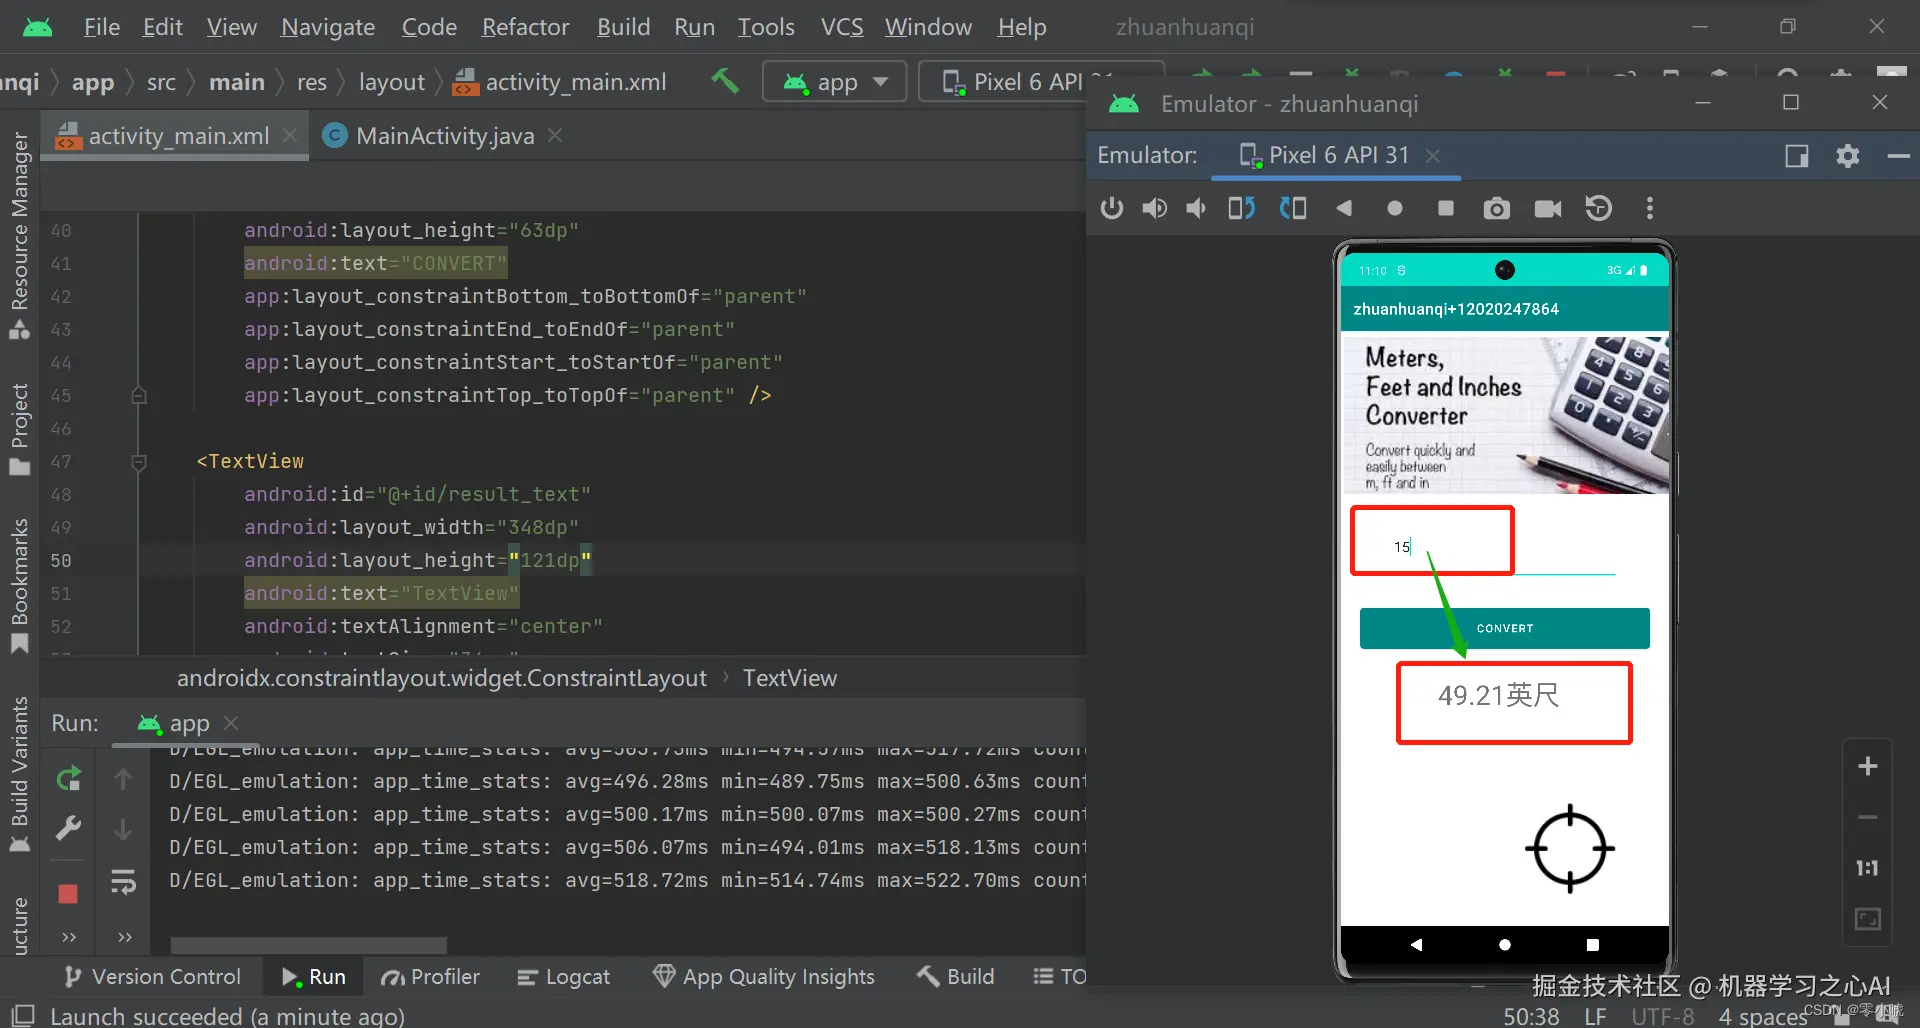Open the app run configuration dropdown

(x=835, y=82)
